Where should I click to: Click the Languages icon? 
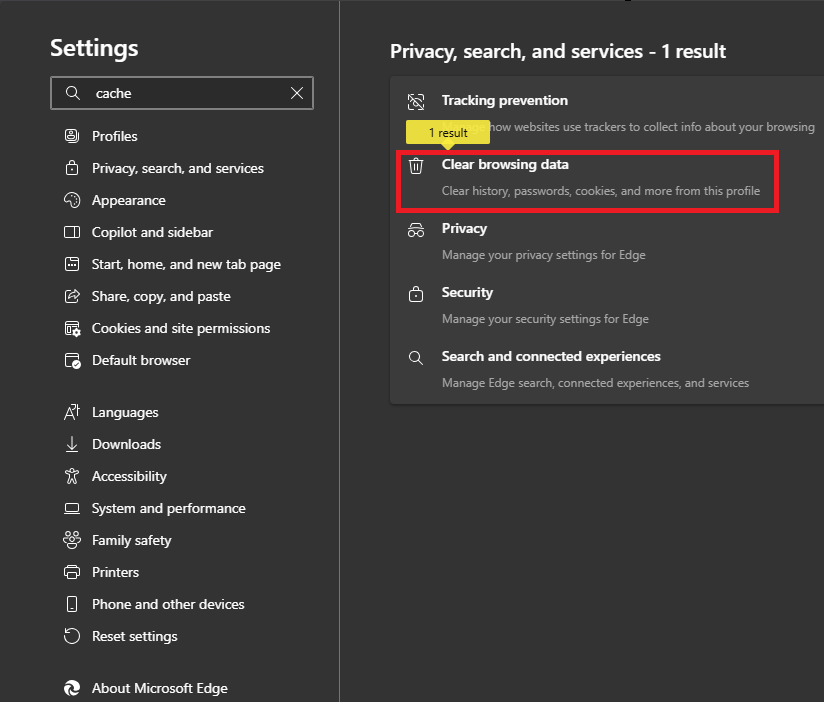click(x=72, y=412)
